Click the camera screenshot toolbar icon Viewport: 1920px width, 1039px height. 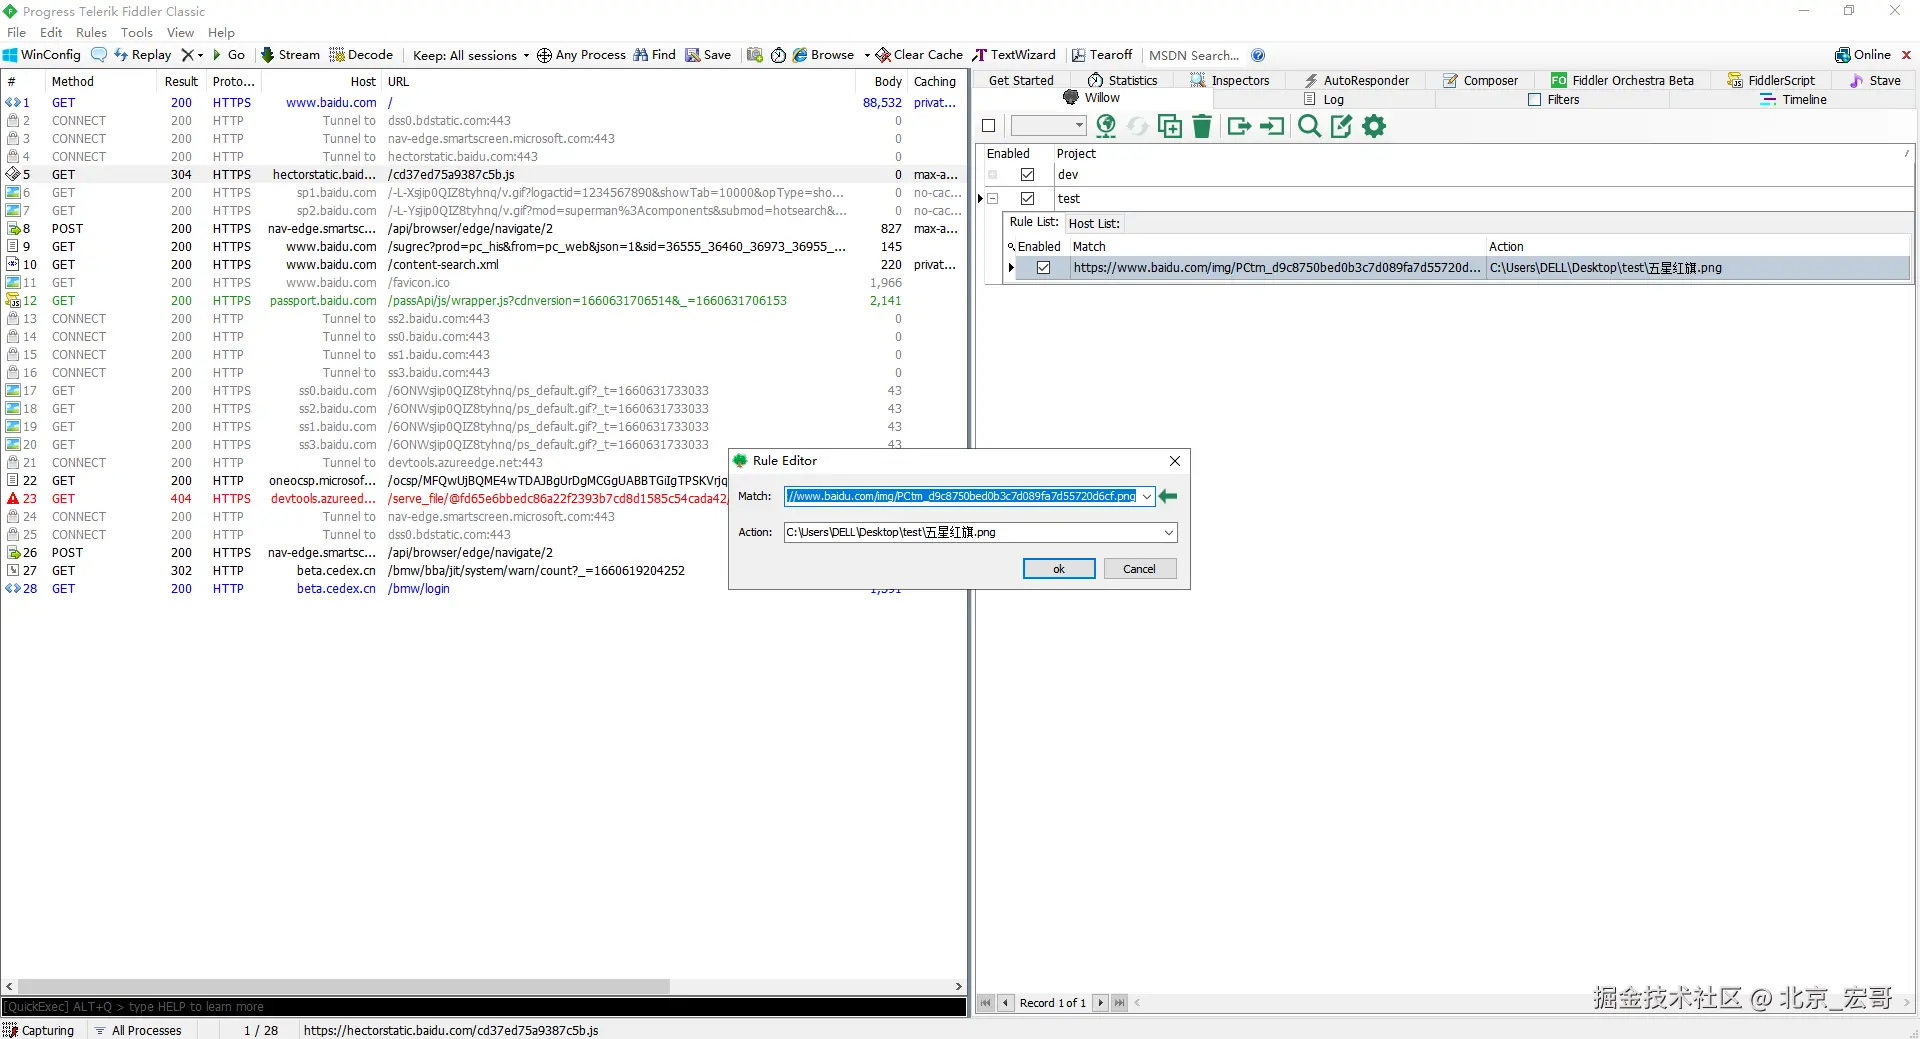point(755,55)
